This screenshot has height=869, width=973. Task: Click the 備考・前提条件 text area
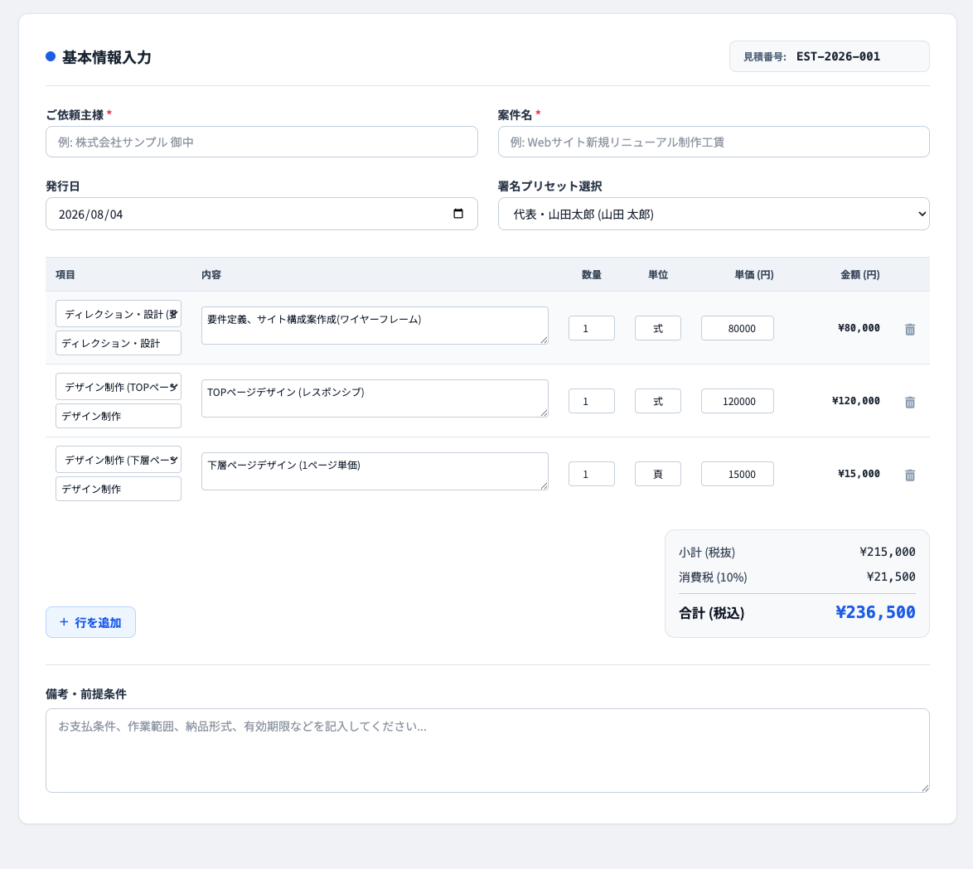click(488, 750)
